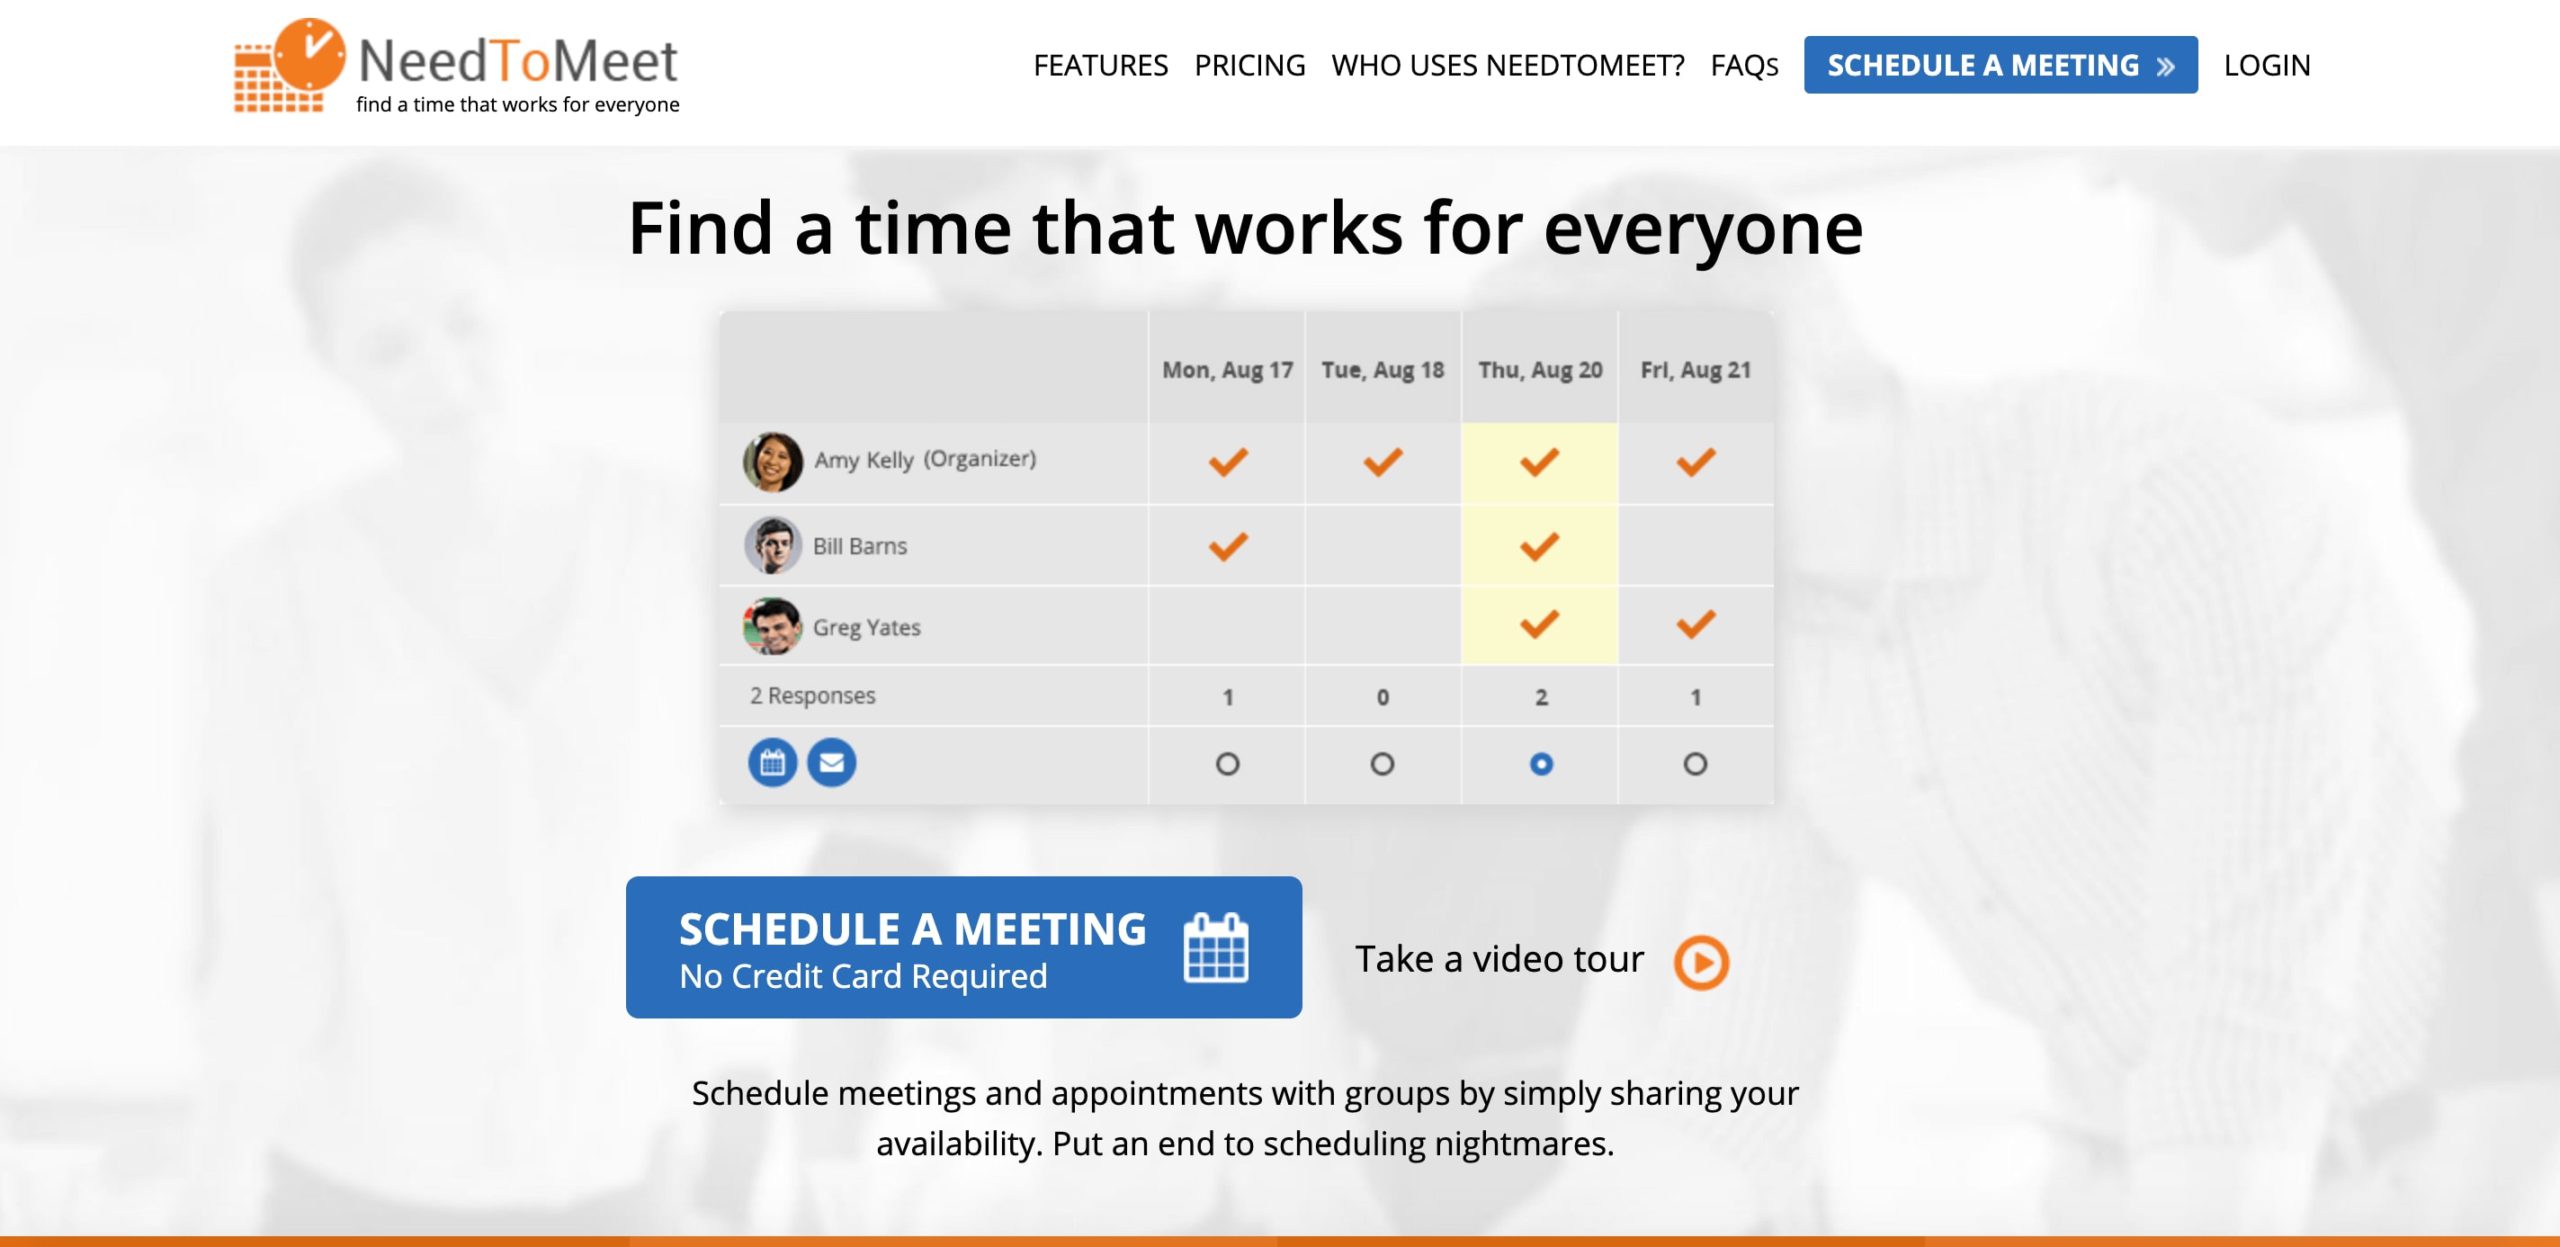The height and width of the screenshot is (1247, 2560).
Task: Click the Tue, Aug 18 column header
Action: 1383,370
